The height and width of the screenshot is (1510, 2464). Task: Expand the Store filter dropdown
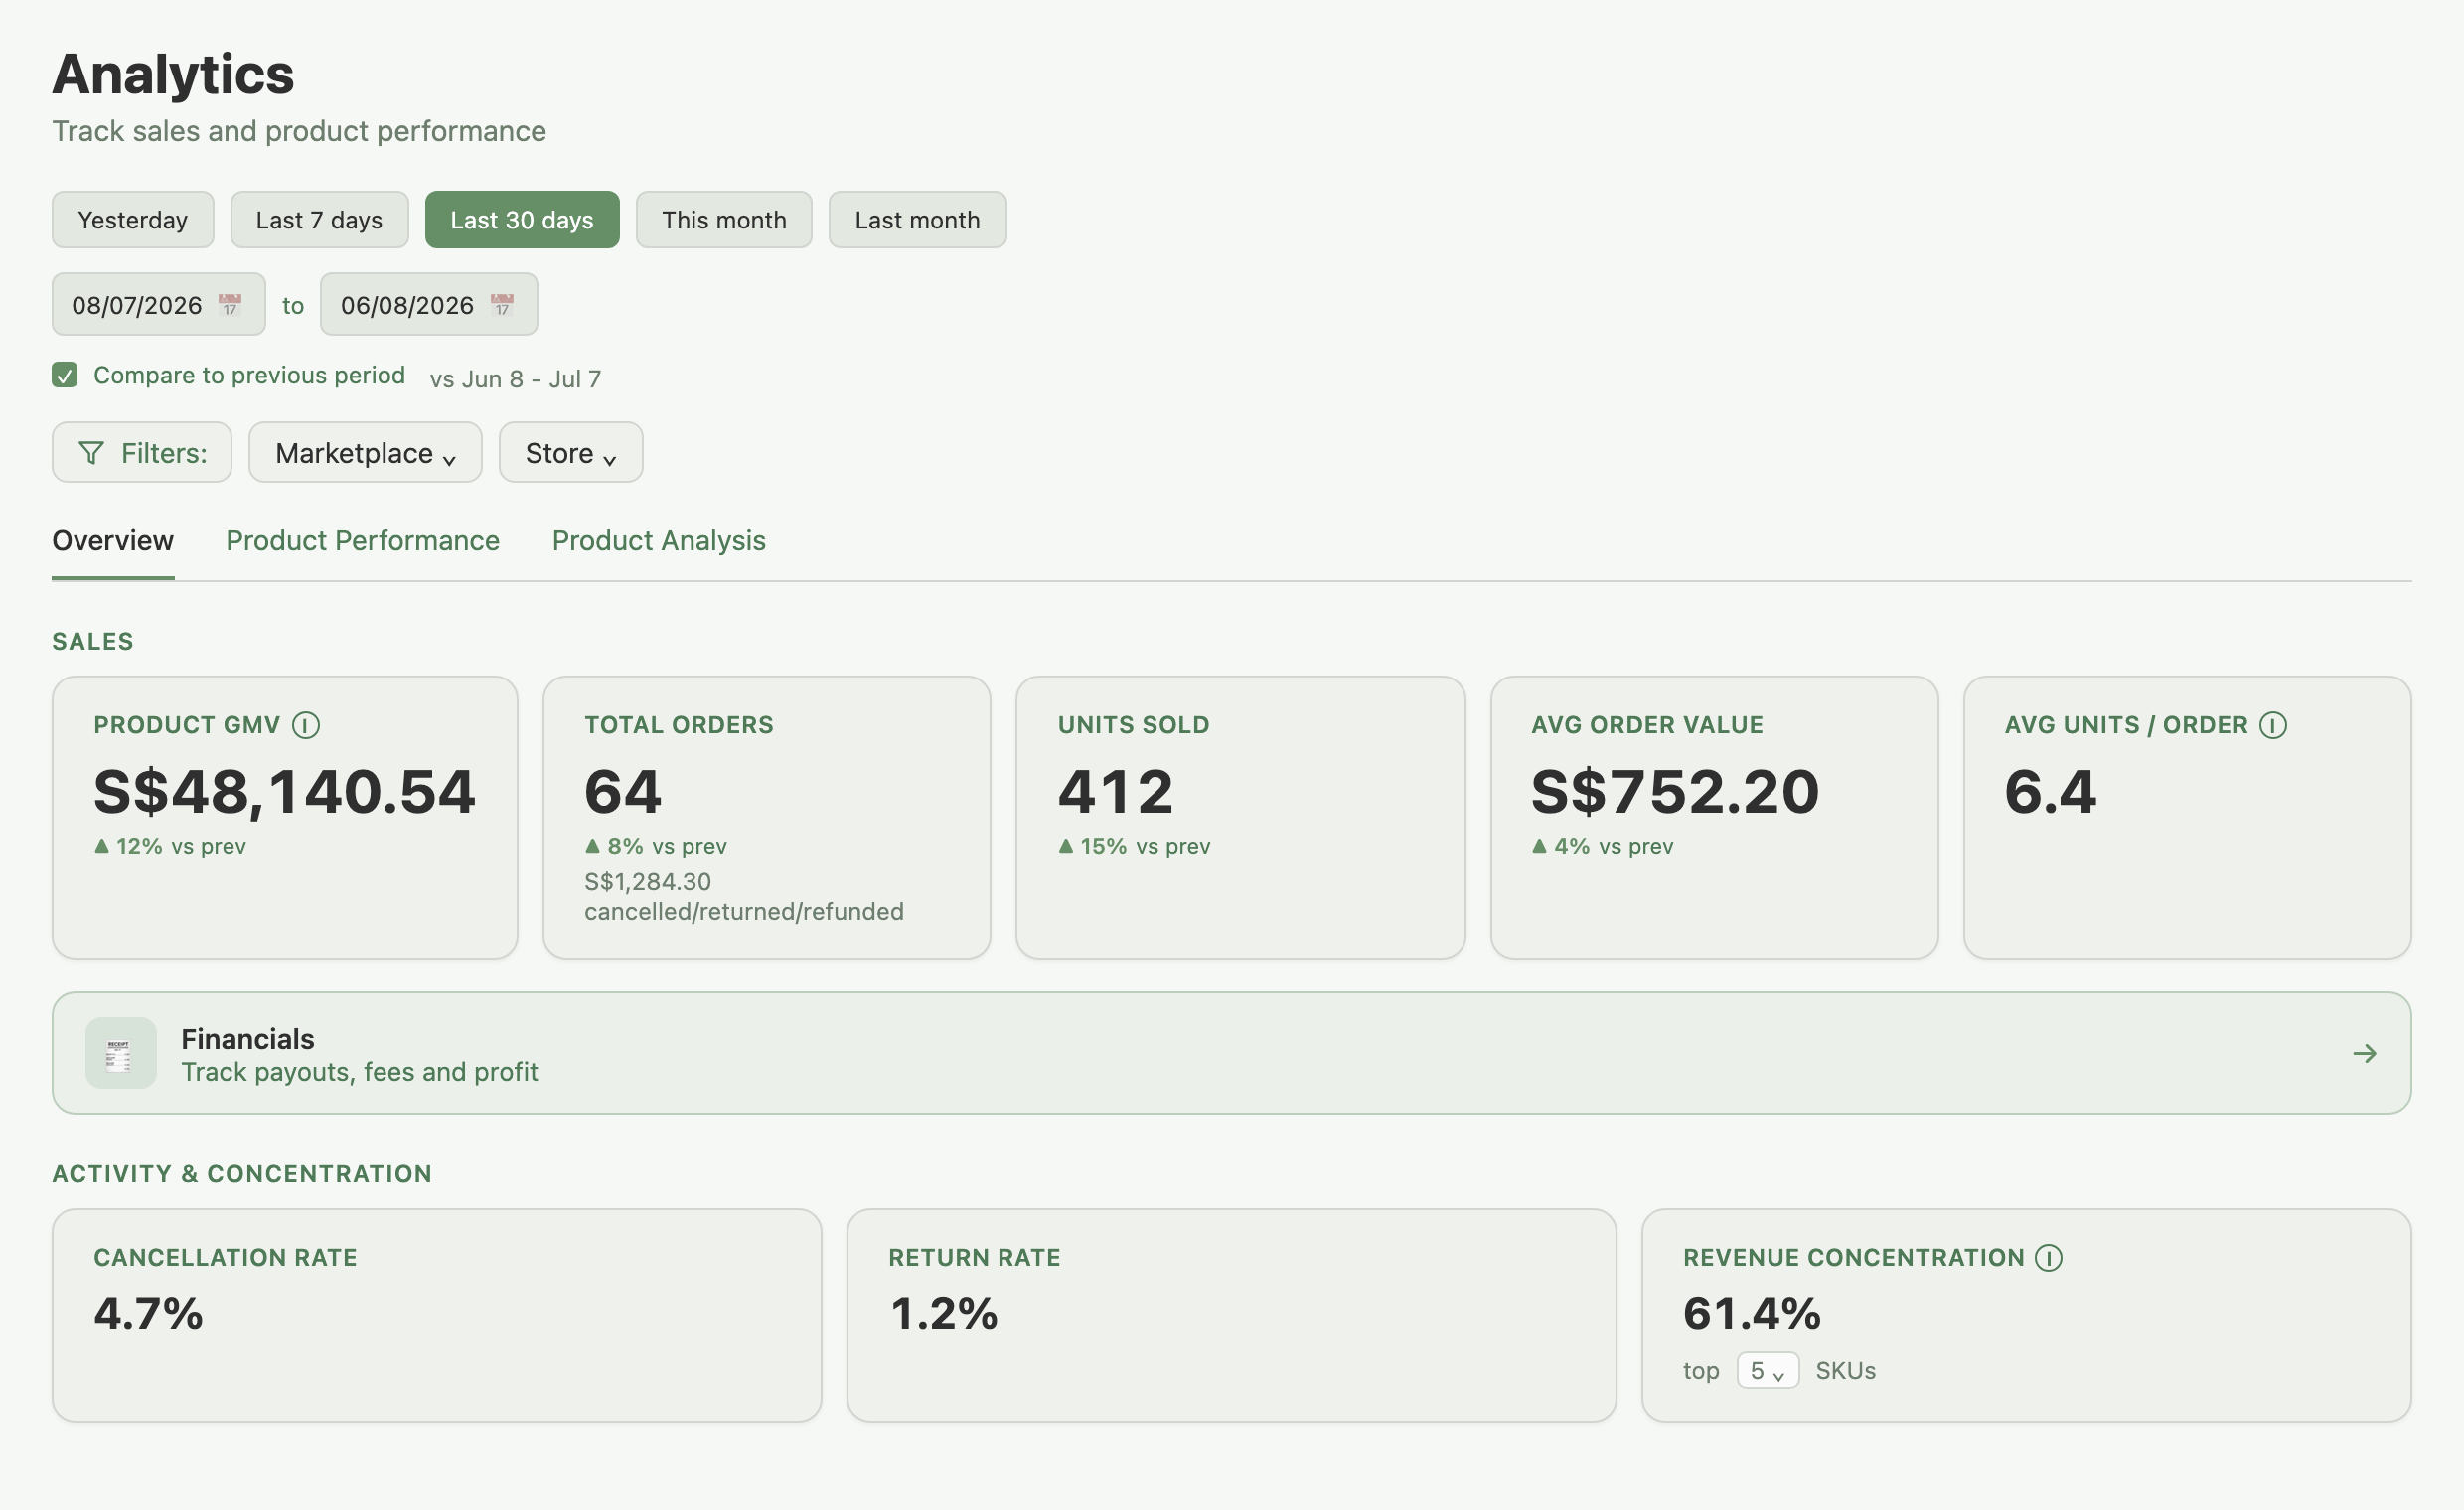click(571, 453)
